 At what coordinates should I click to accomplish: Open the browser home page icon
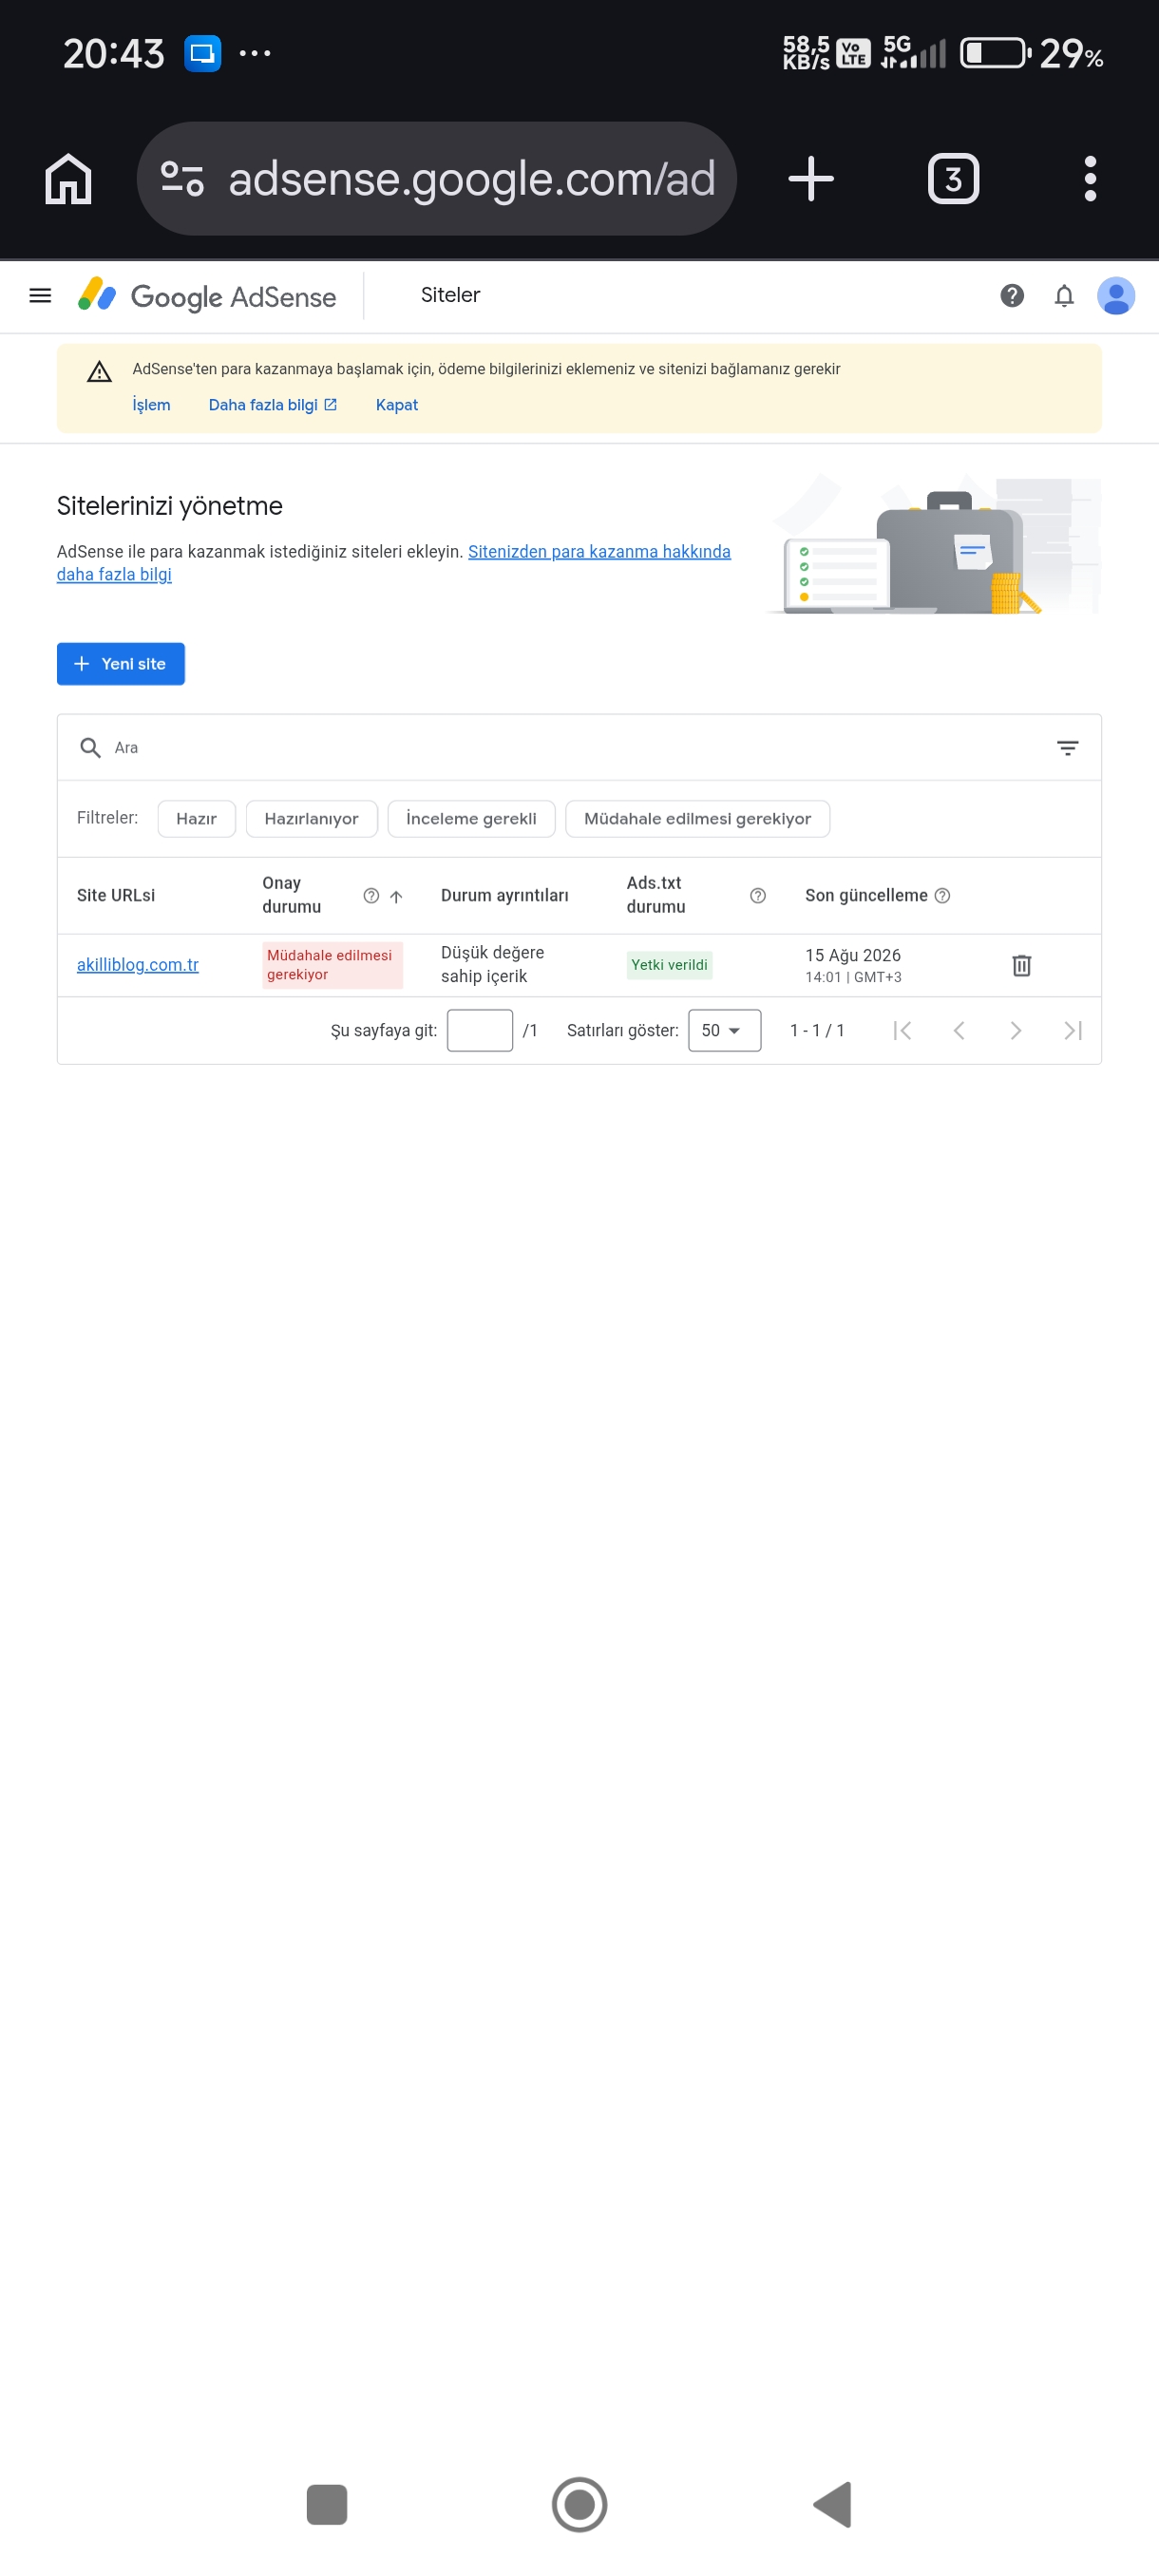coord(68,179)
